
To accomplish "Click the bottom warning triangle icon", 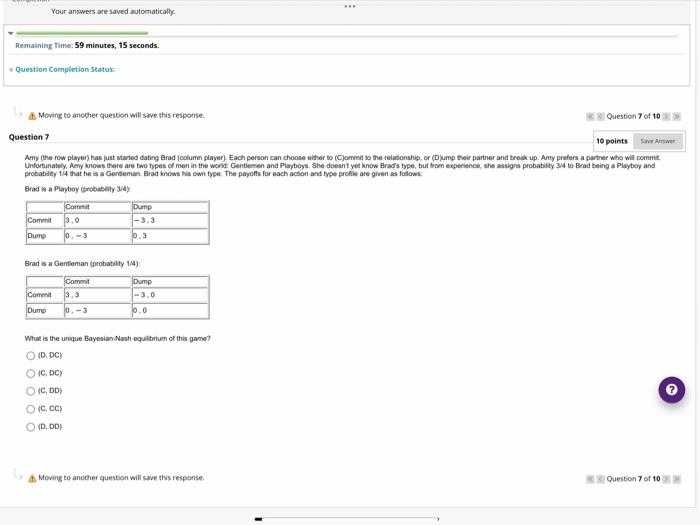I will (32, 478).
